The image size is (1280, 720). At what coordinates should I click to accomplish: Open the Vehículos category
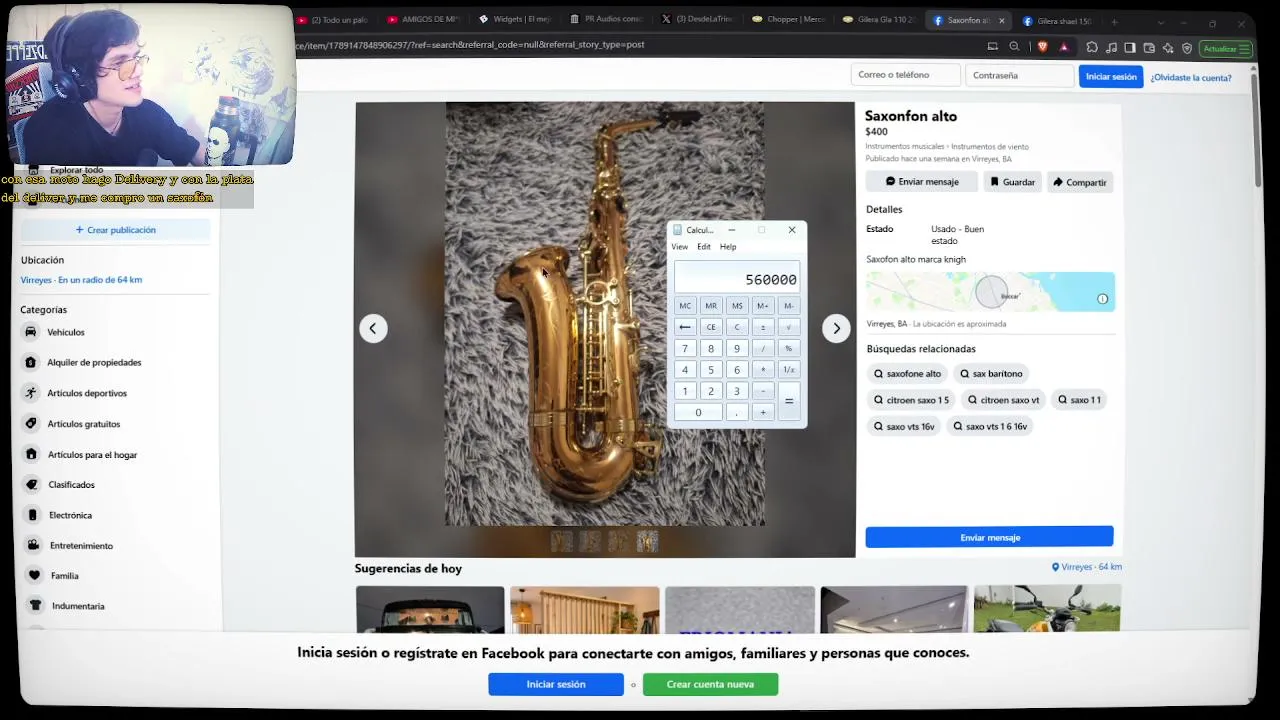66,332
